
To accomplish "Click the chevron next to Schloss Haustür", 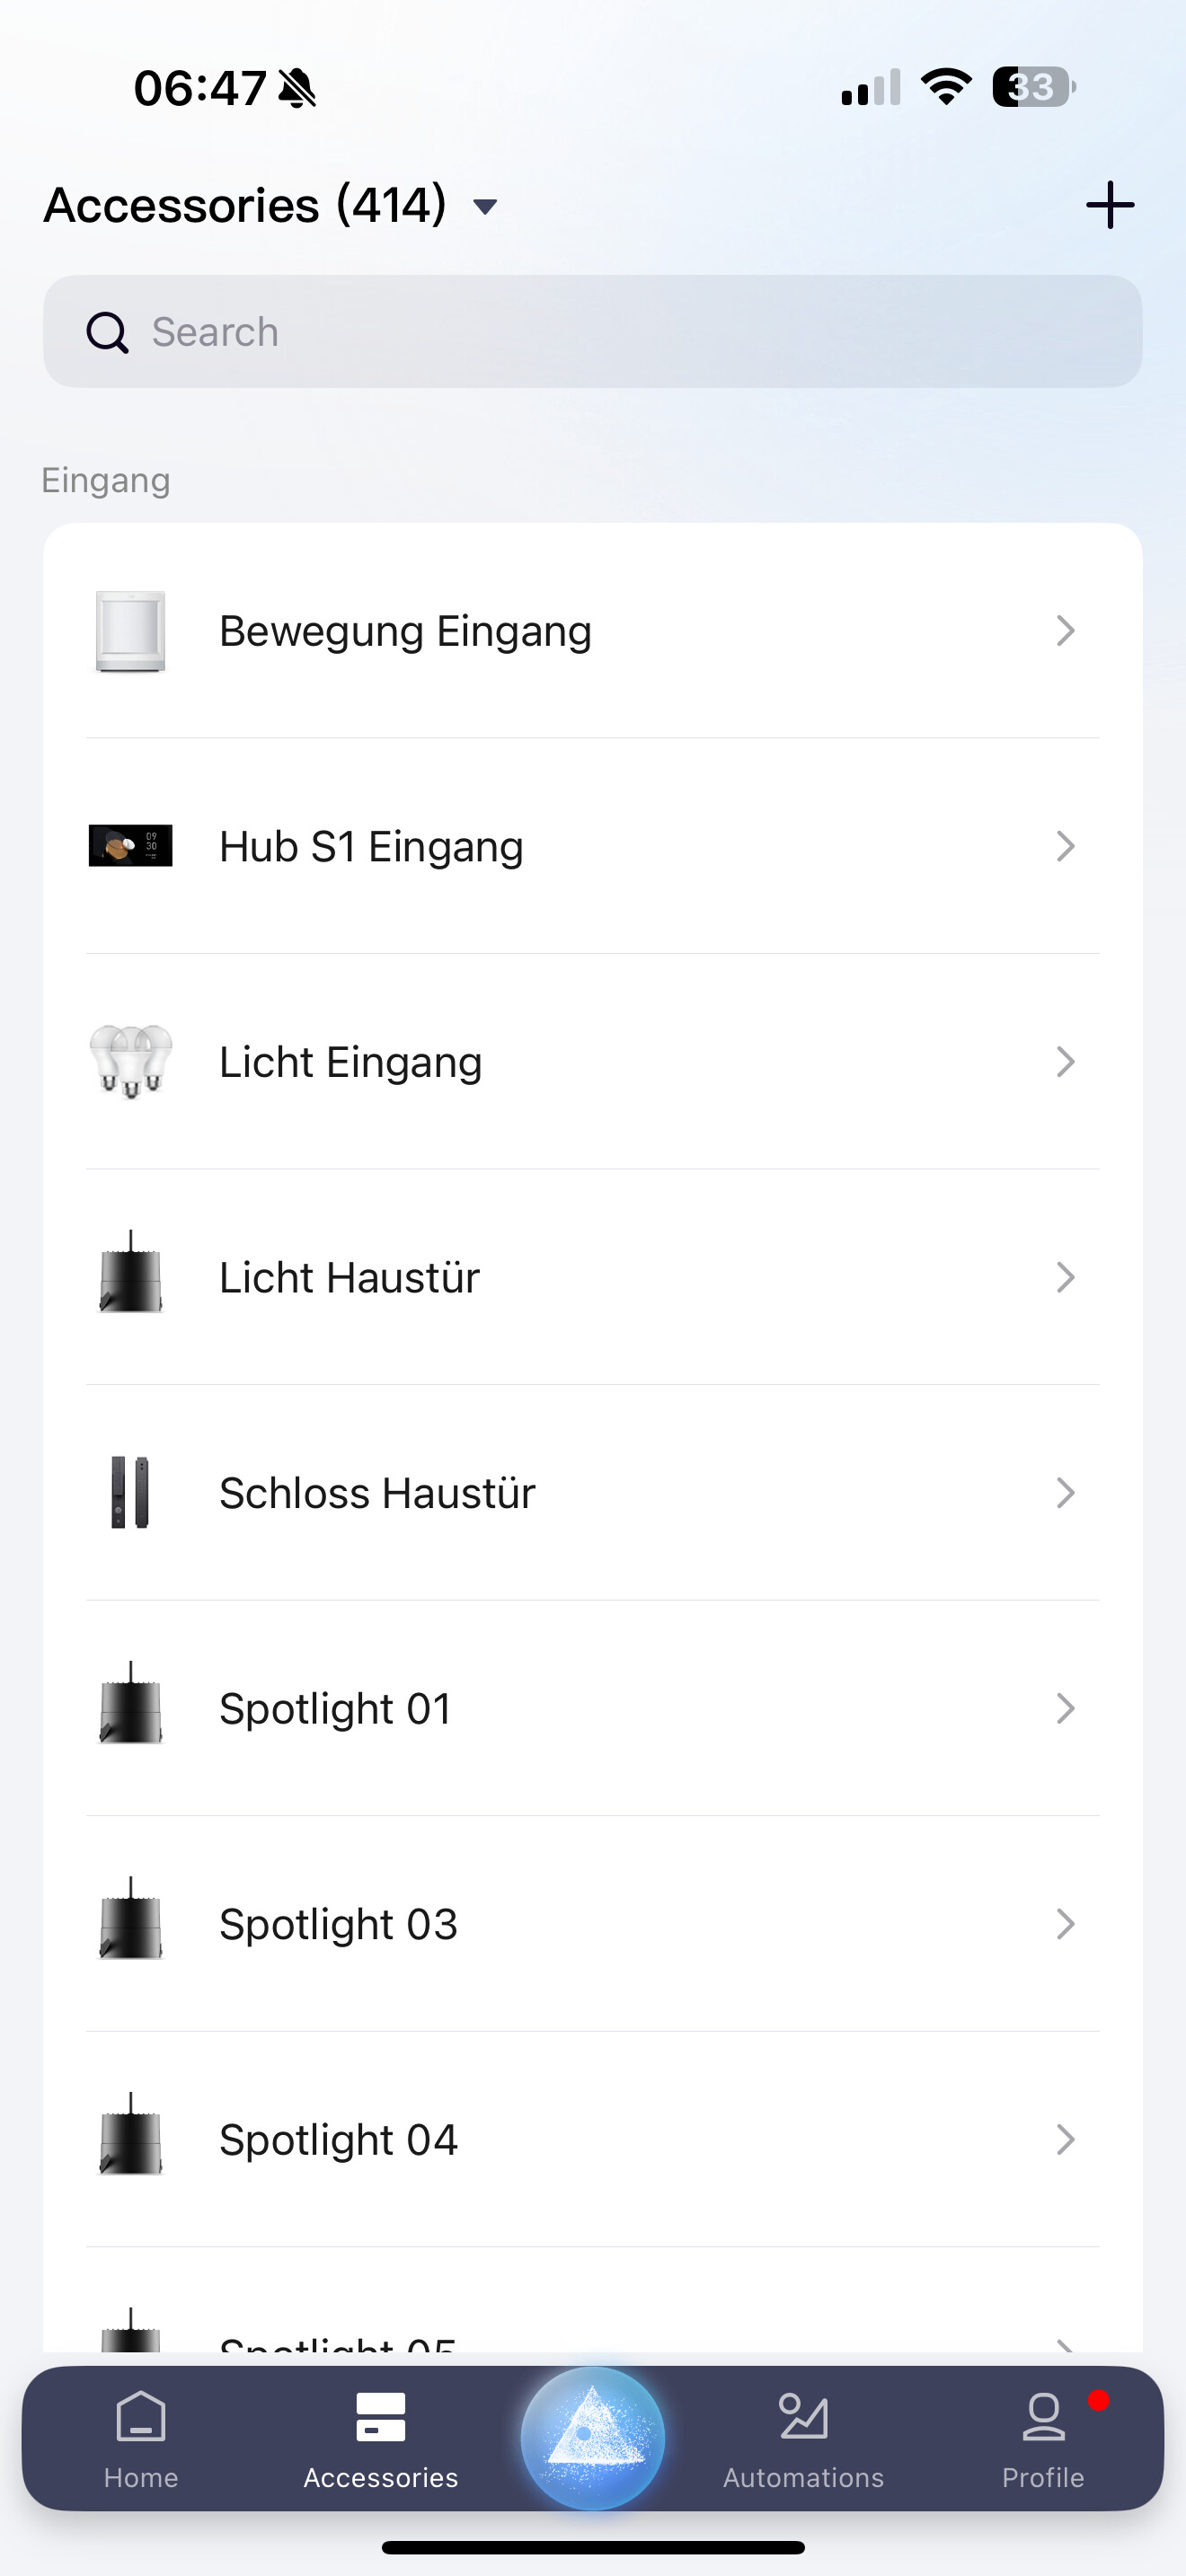I will click(1065, 1492).
